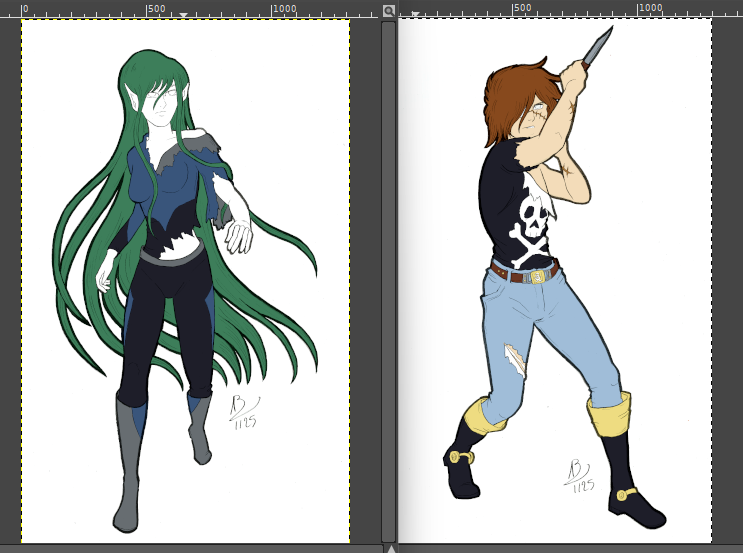Click the pointer marker on left ruler
Viewport: 743px width, 553px height.
pyautogui.click(x=183, y=14)
